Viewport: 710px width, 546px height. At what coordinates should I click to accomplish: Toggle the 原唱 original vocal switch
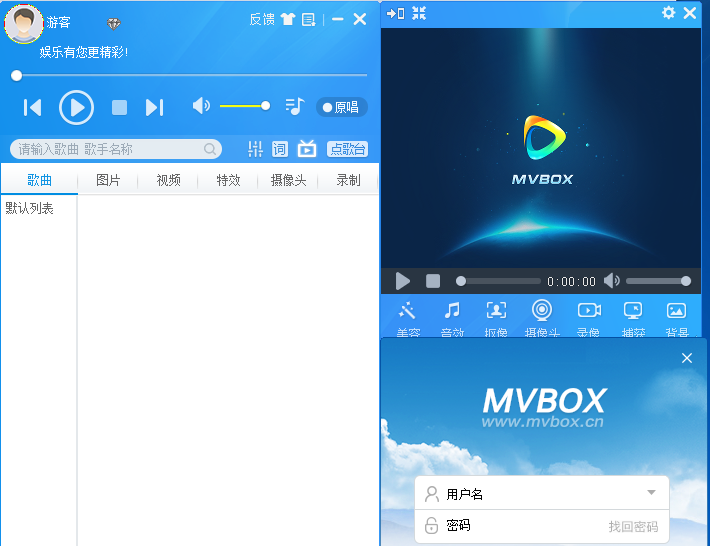click(x=341, y=107)
